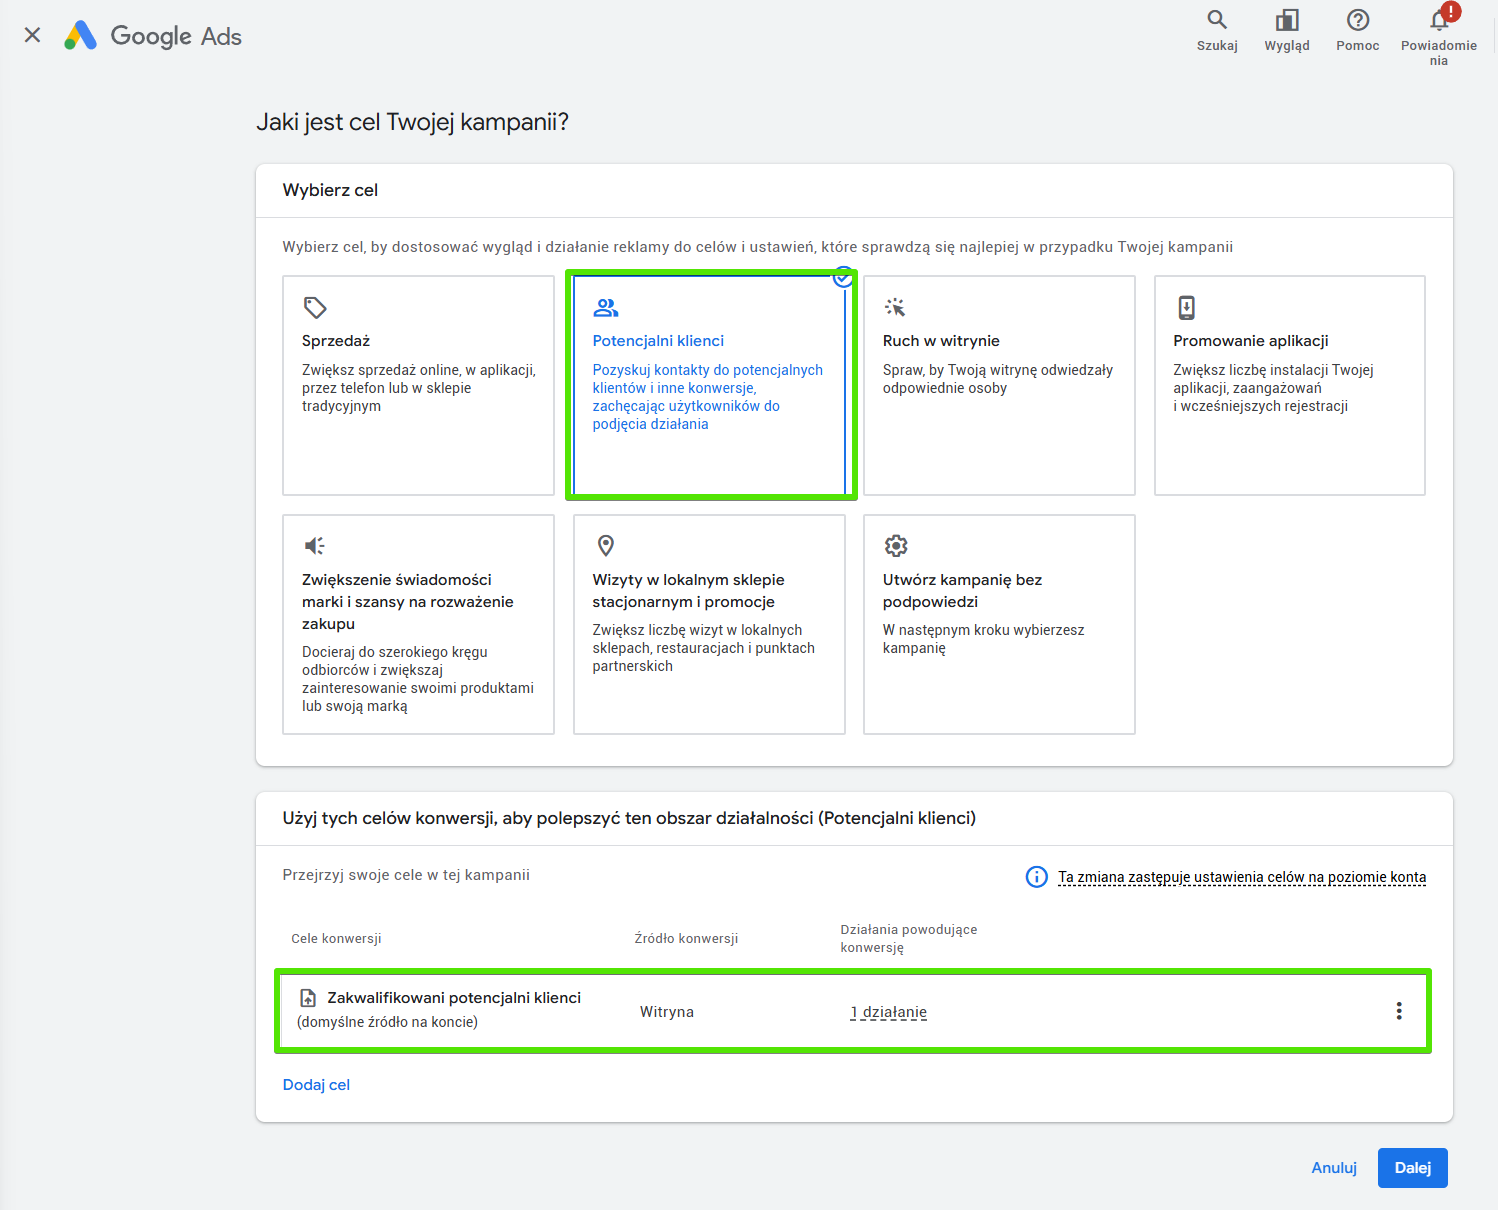Pick Zwiększenie świadomości marki goal
The height and width of the screenshot is (1210, 1498).
point(418,624)
